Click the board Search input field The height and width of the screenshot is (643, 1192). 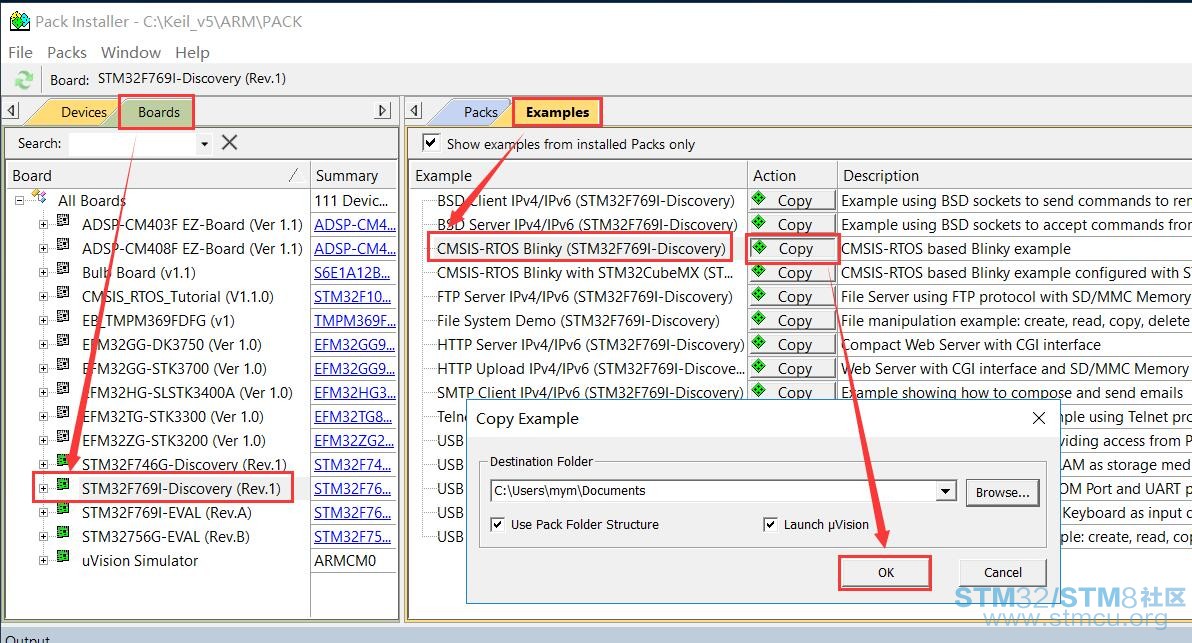pyautogui.click(x=133, y=143)
